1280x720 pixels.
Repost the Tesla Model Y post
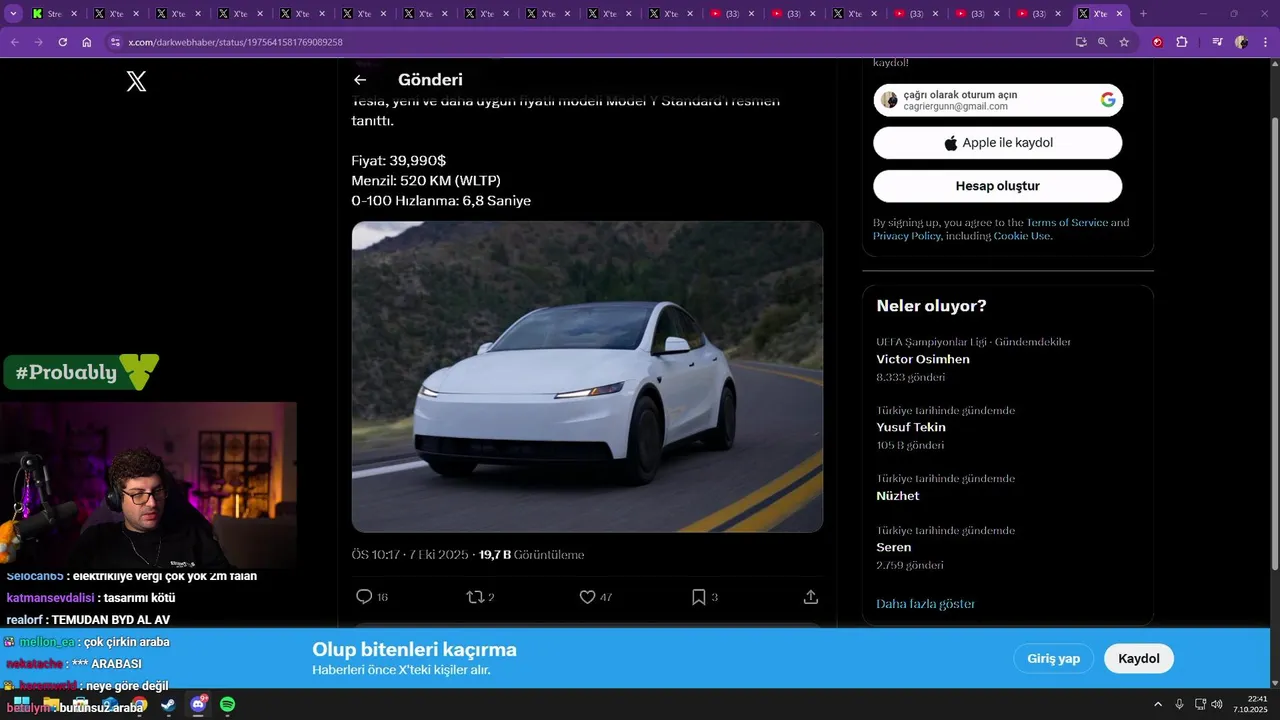(x=475, y=597)
